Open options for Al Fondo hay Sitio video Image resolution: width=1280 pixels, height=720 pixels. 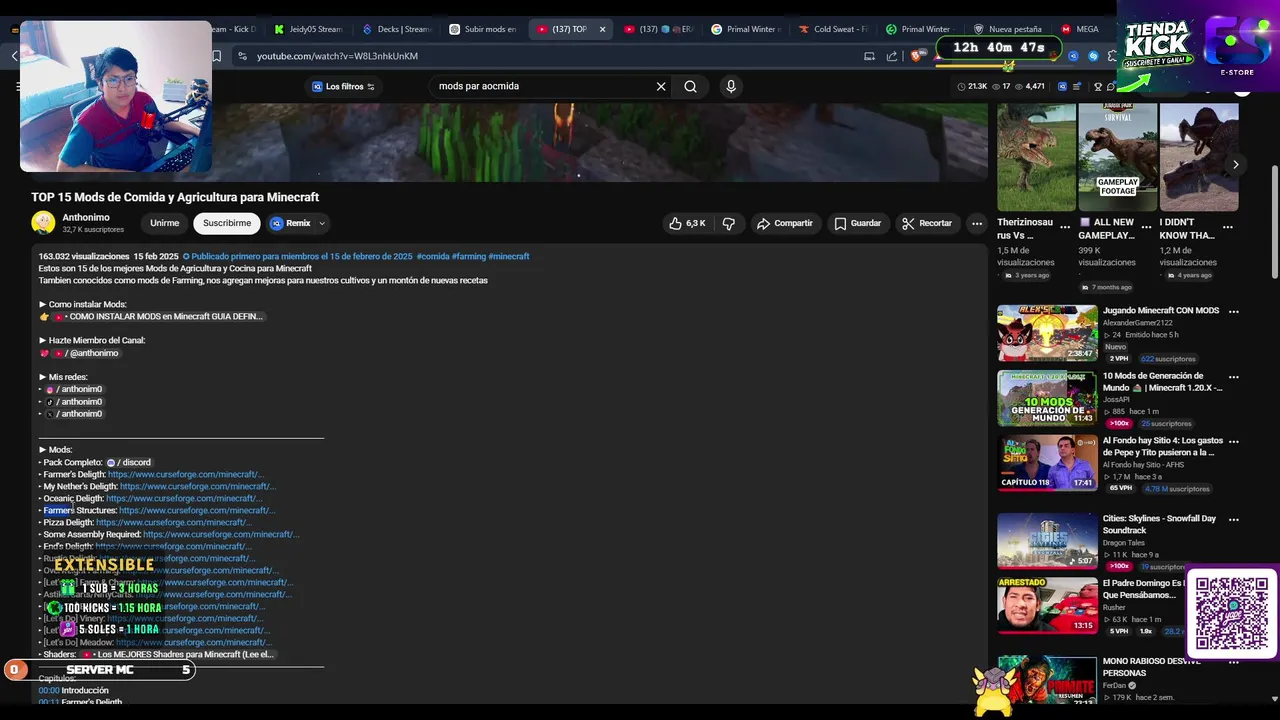click(1233, 441)
